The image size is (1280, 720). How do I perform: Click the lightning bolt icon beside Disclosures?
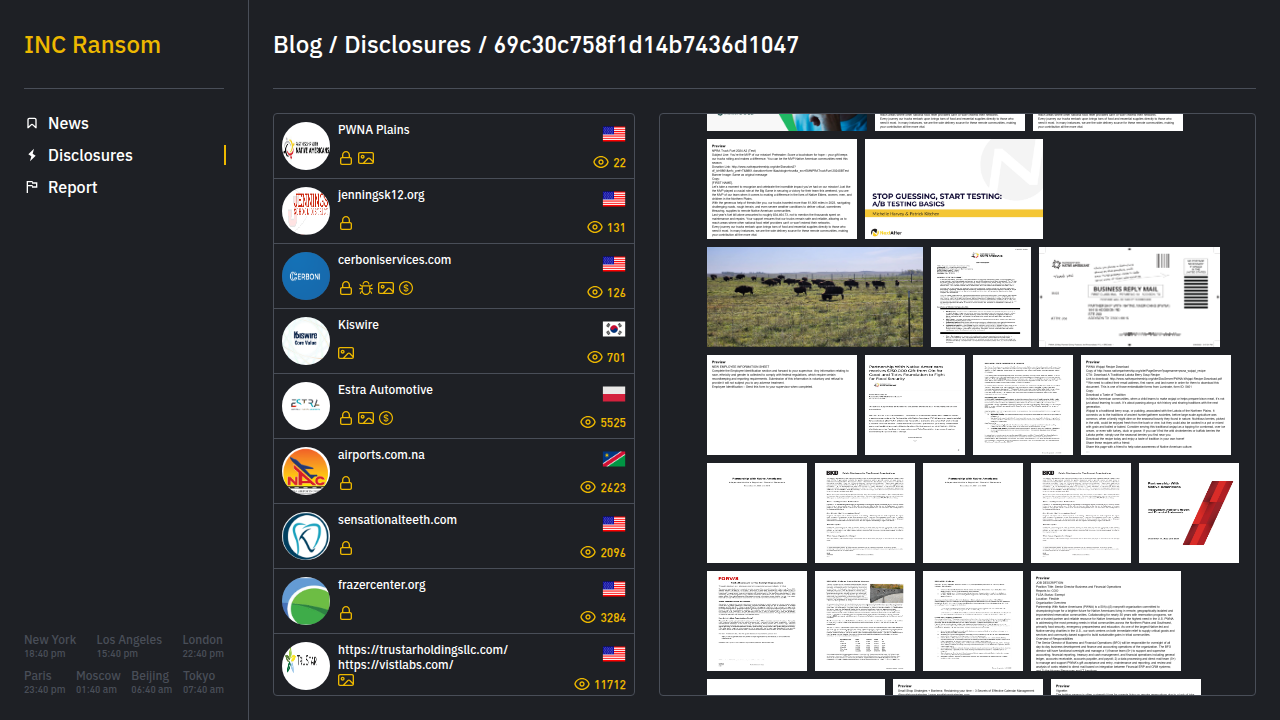pos(32,155)
